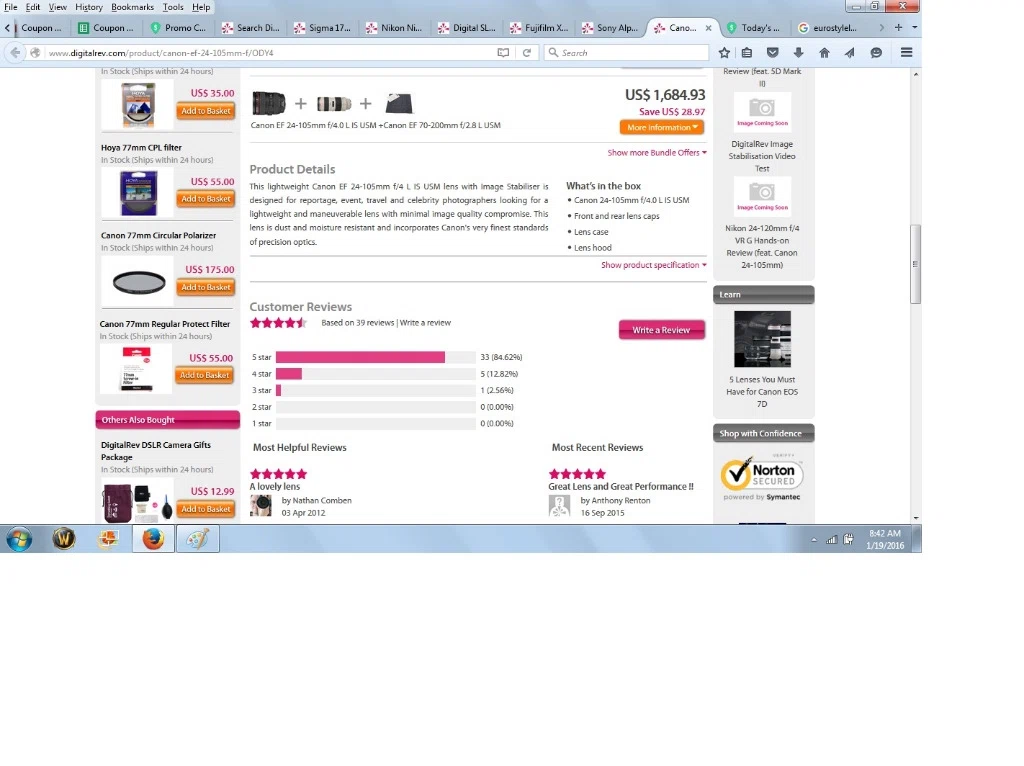Viewport: 1024px width, 766px height.
Task: Switch to the Nikon Ni... tab
Action: coord(394,28)
